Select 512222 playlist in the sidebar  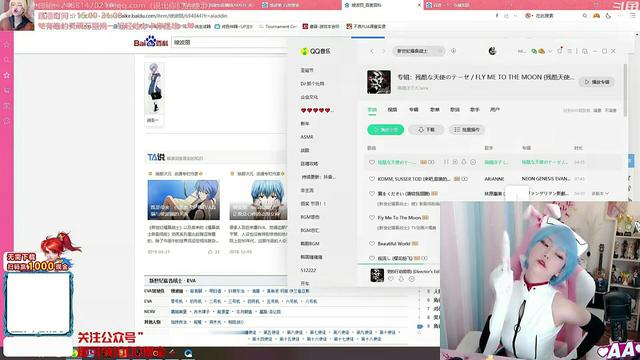pos(308,270)
